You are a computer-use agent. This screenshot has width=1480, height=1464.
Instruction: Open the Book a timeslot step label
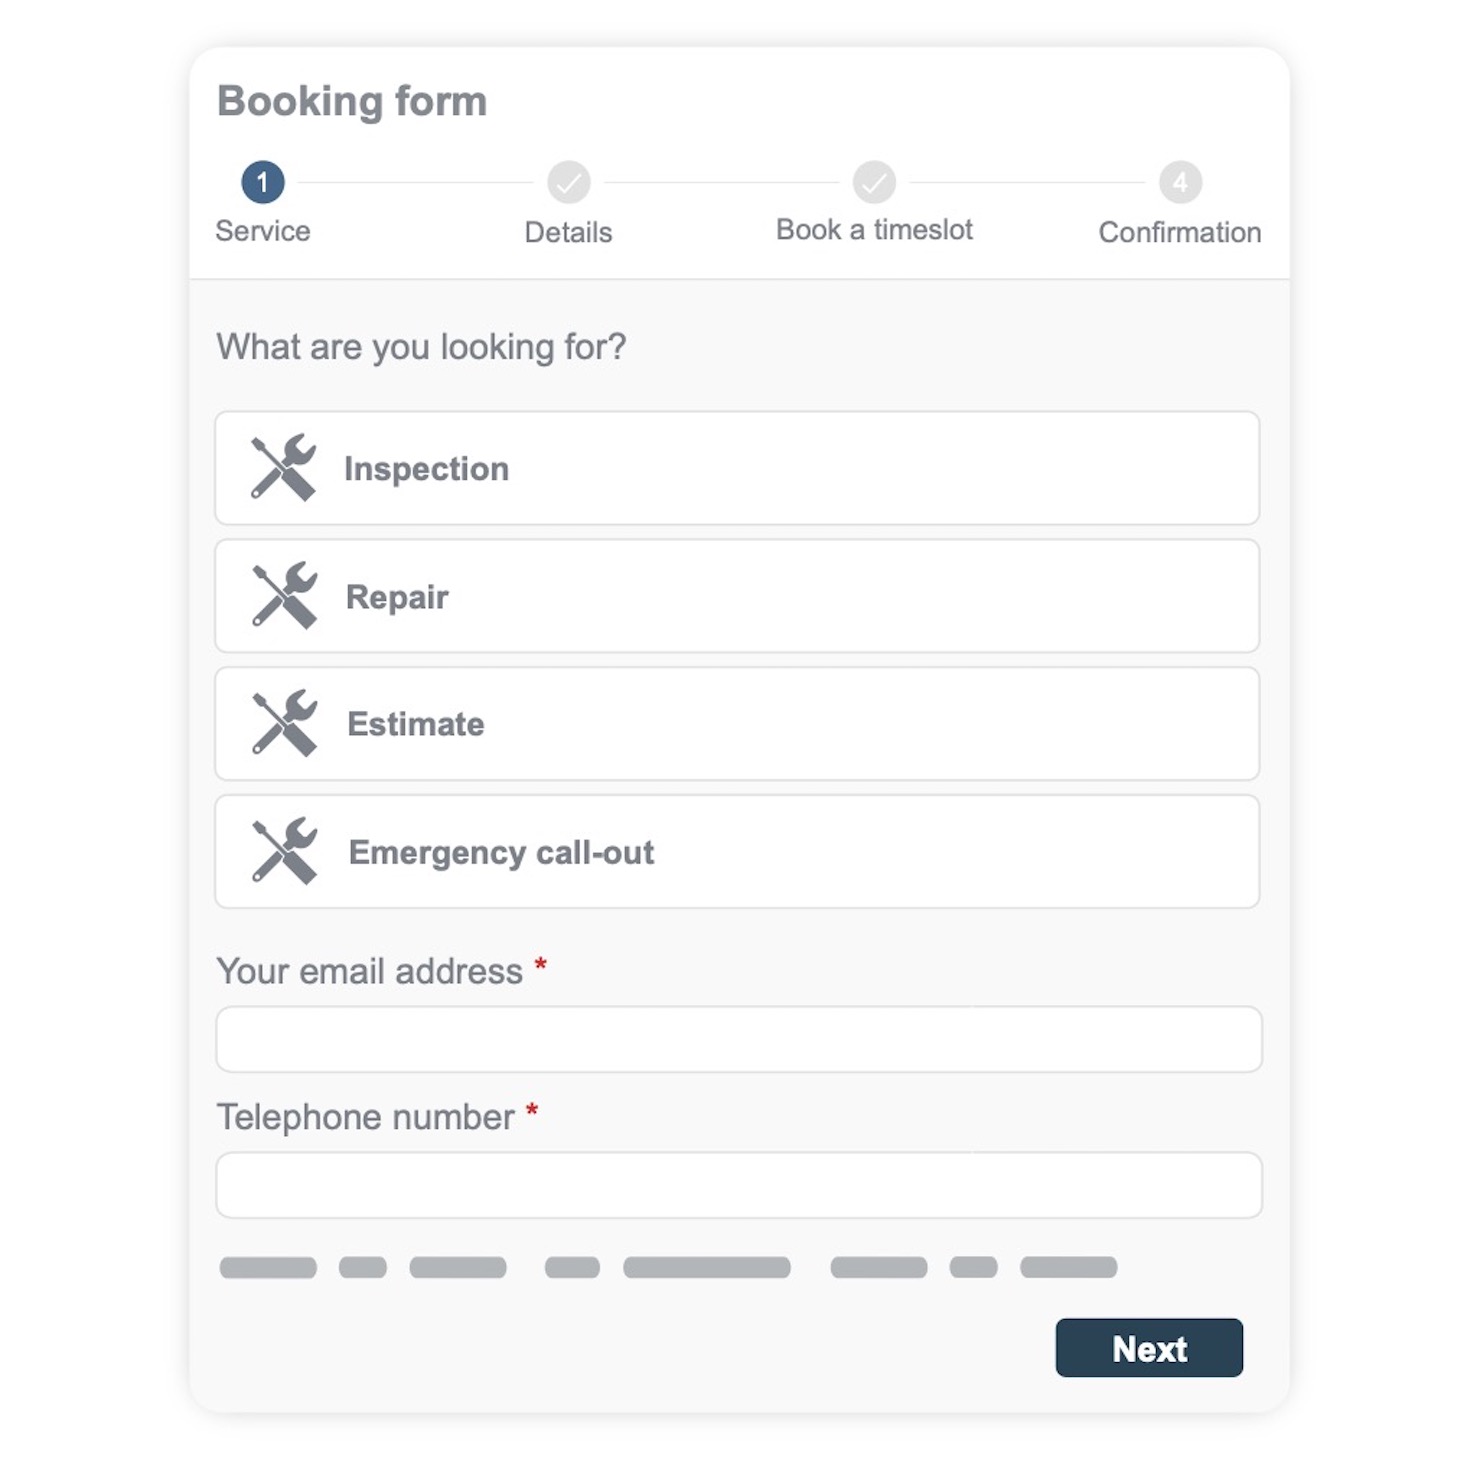coord(874,230)
